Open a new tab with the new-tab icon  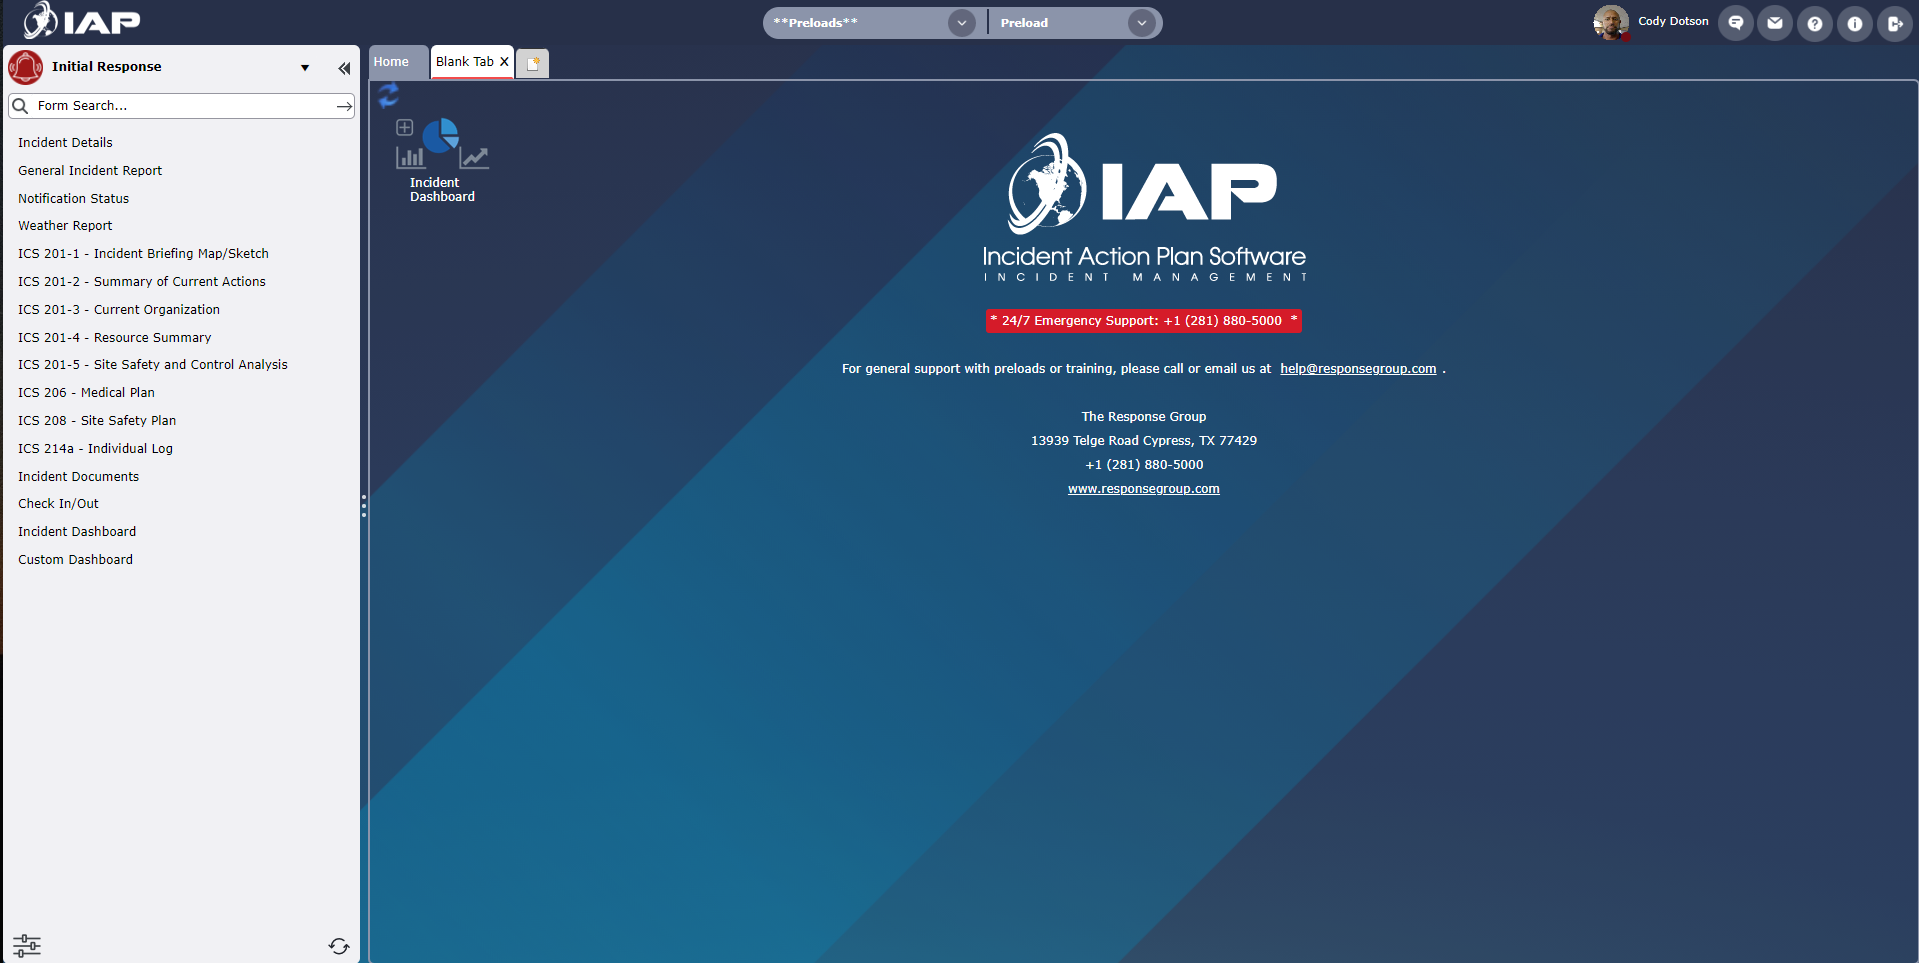click(x=533, y=62)
